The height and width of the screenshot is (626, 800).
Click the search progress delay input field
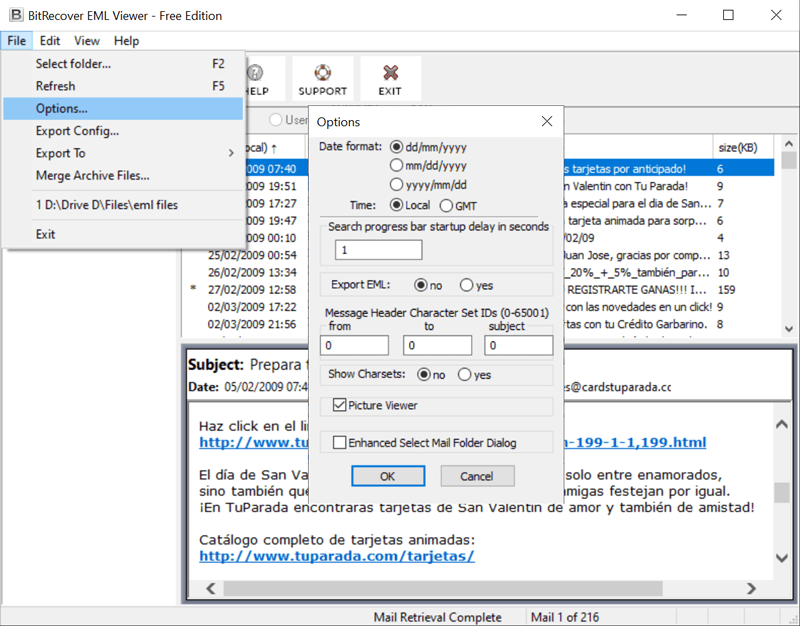click(379, 250)
